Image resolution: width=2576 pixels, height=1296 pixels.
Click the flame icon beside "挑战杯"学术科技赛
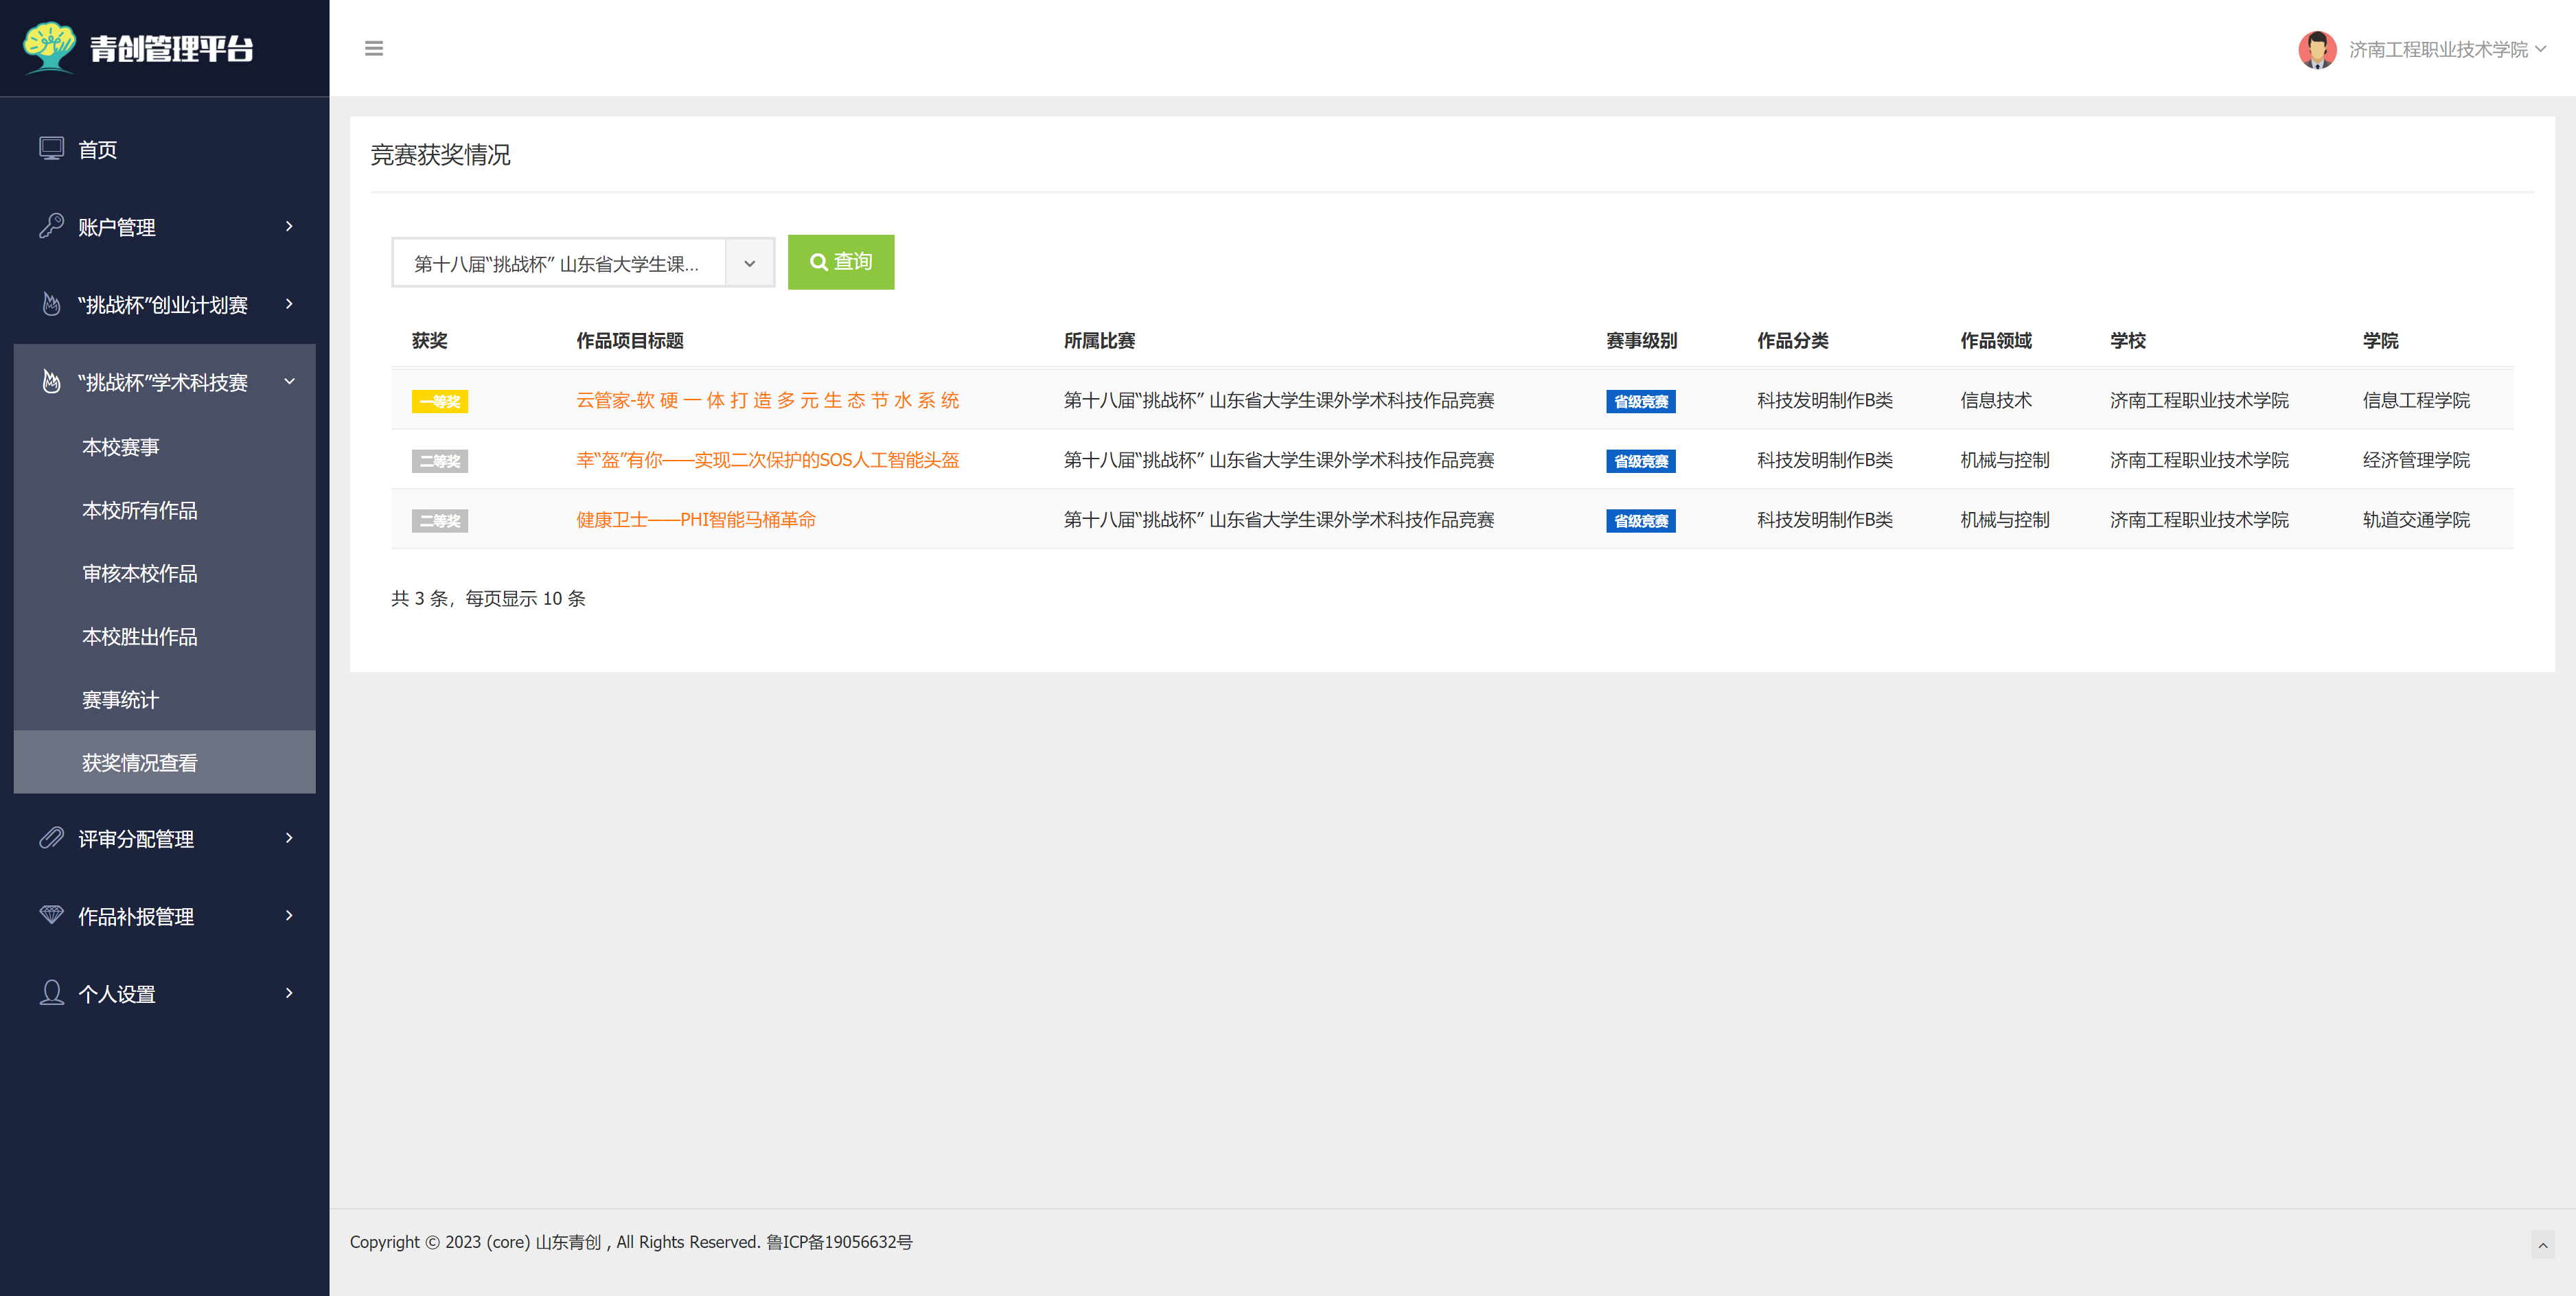click(x=51, y=382)
